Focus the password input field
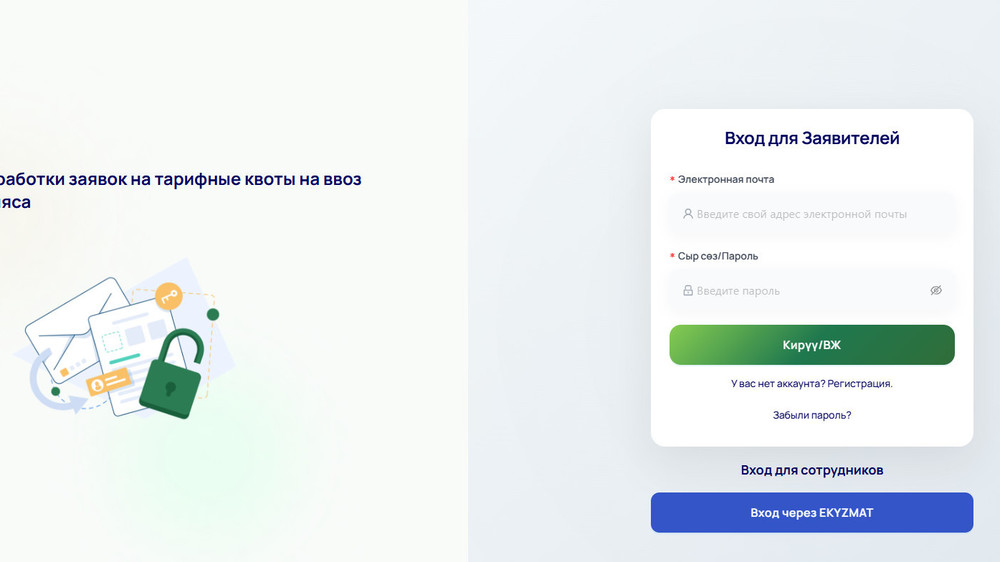The height and width of the screenshot is (562, 1000). pyautogui.click(x=800, y=291)
